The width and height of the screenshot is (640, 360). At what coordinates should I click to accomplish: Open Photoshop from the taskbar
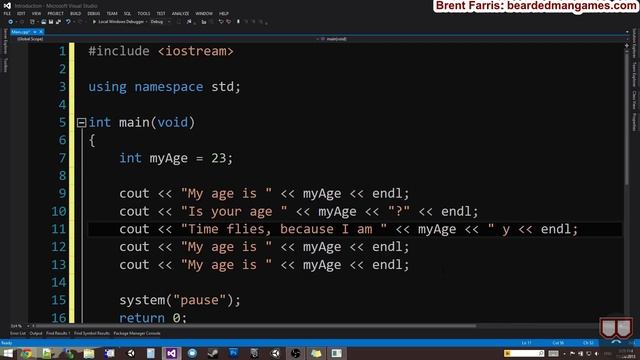tap(233, 353)
